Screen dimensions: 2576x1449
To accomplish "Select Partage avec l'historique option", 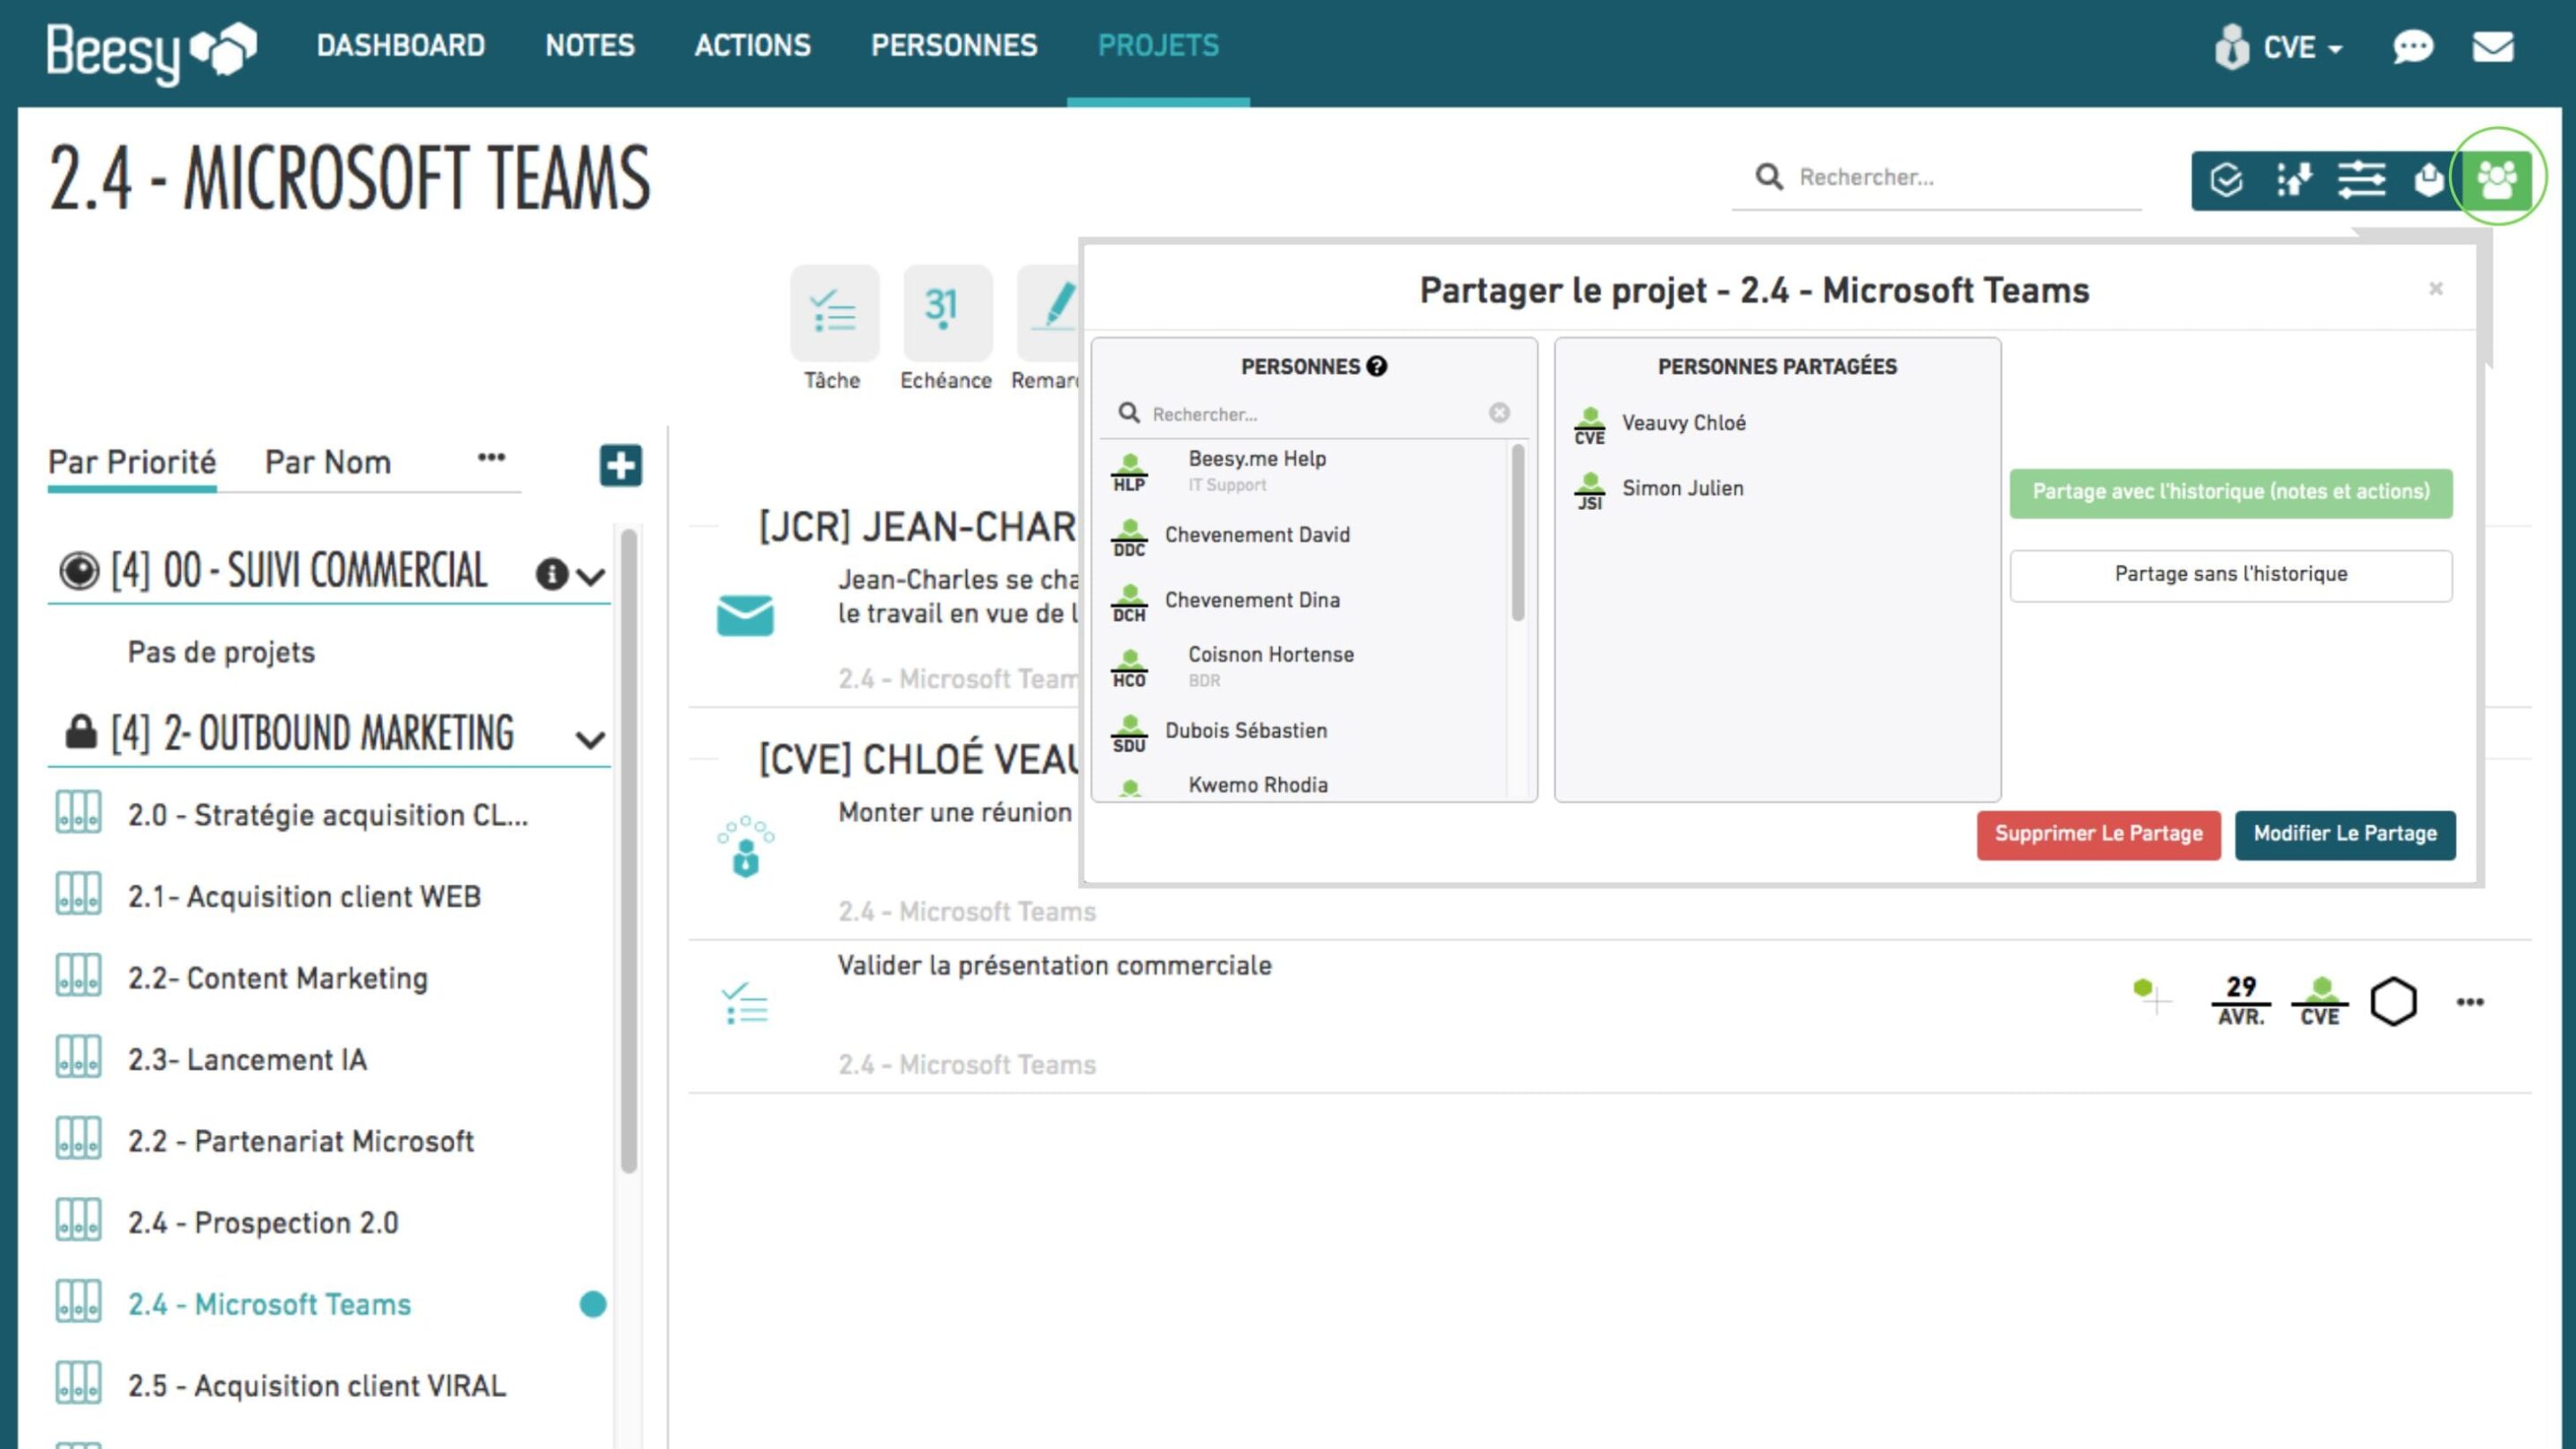I will point(2231,492).
